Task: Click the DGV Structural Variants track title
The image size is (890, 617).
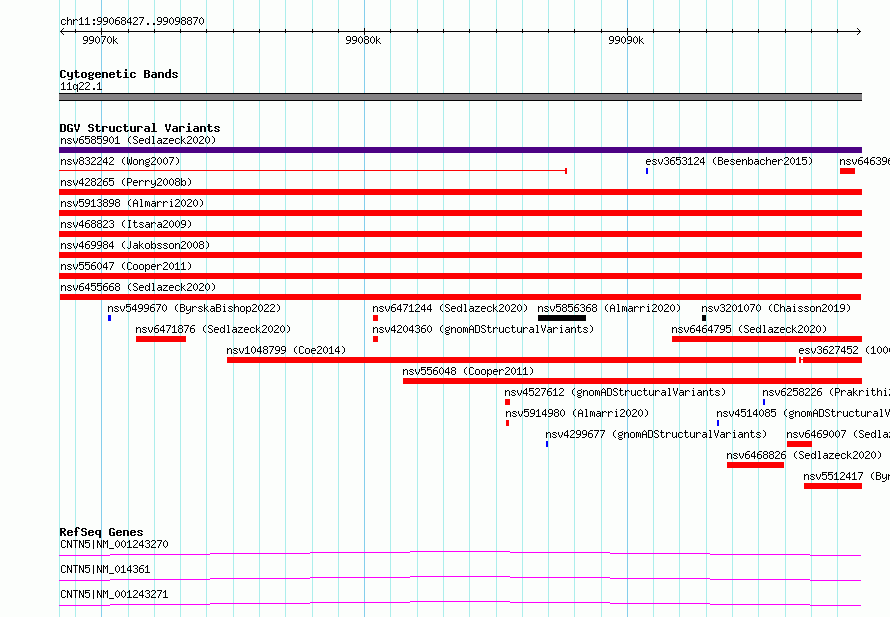Action: point(140,128)
